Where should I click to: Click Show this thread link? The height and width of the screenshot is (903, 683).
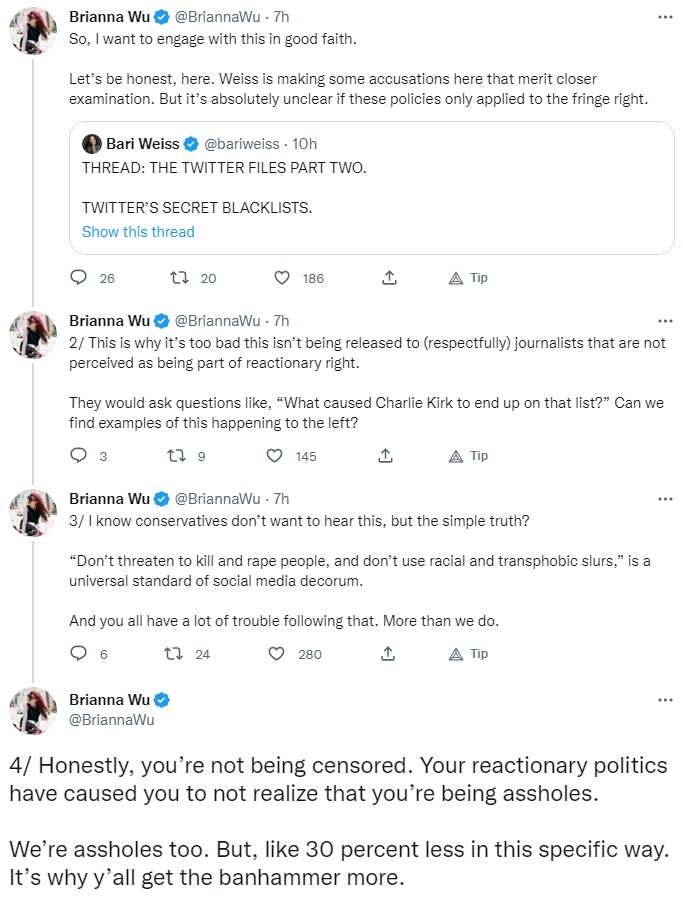point(138,232)
